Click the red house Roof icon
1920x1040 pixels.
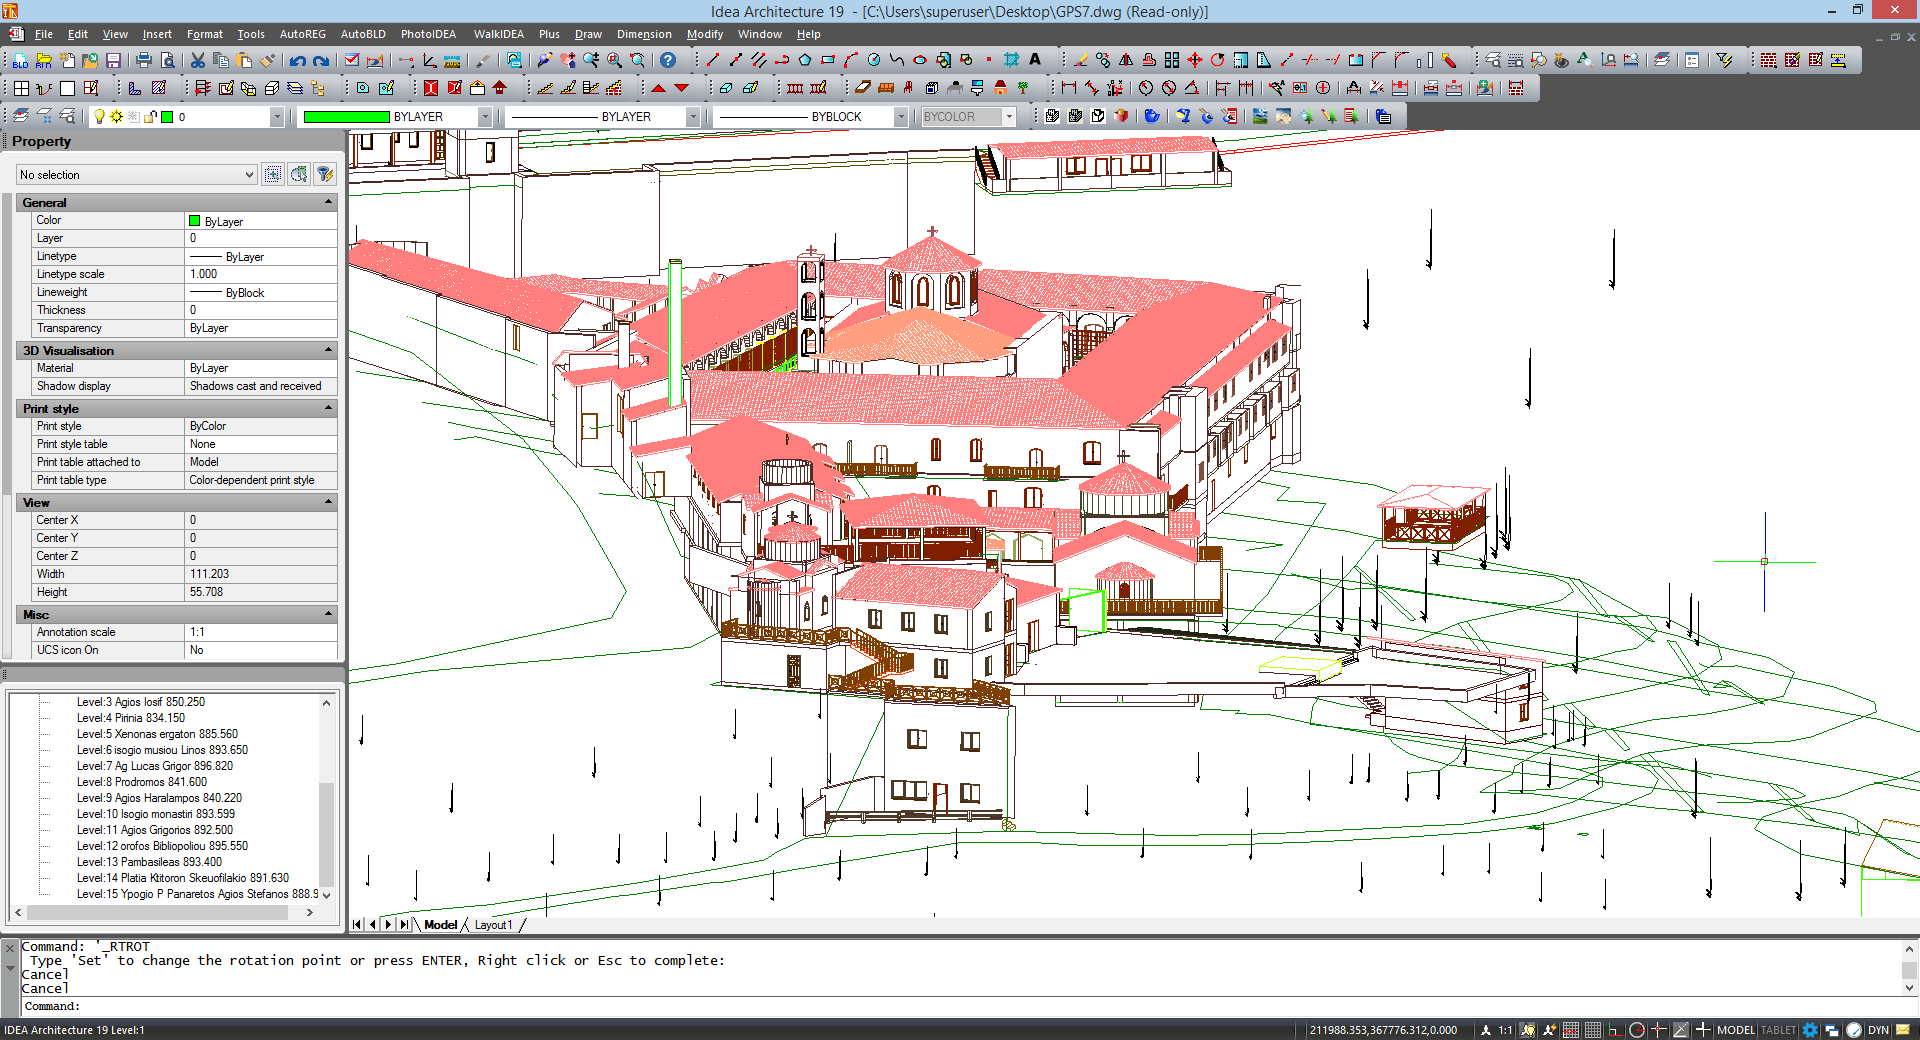coord(500,88)
